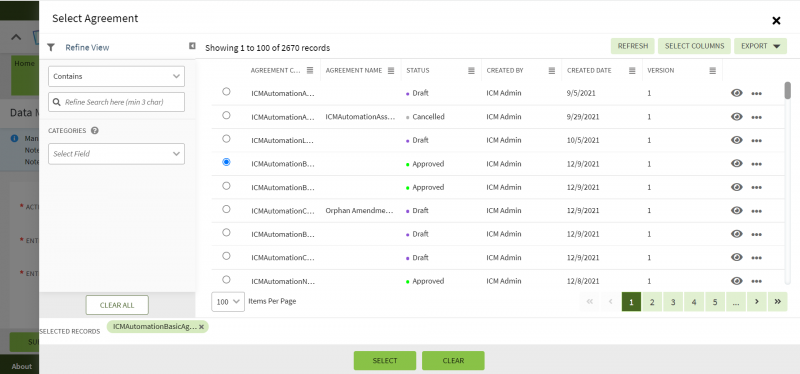This screenshot has height=374, width=800.
Task: View the record dated 10/5/2021 via eye icon
Action: pos(736,140)
